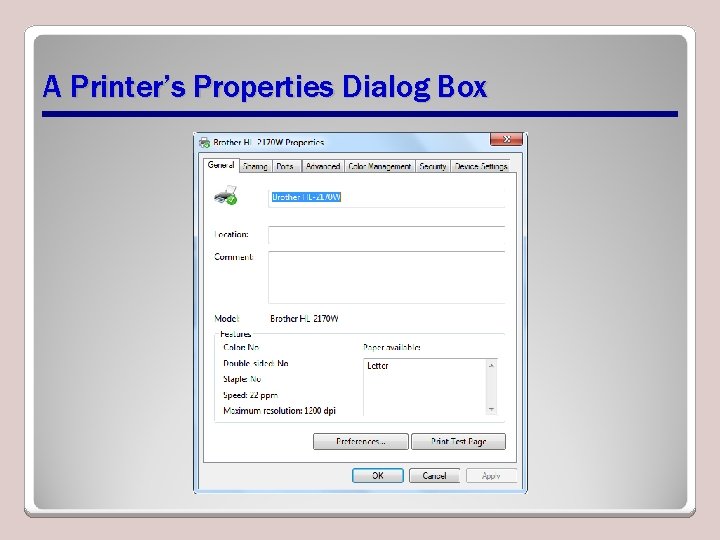This screenshot has width=720, height=540.
Task: Click the Comment text box
Action: click(x=386, y=277)
